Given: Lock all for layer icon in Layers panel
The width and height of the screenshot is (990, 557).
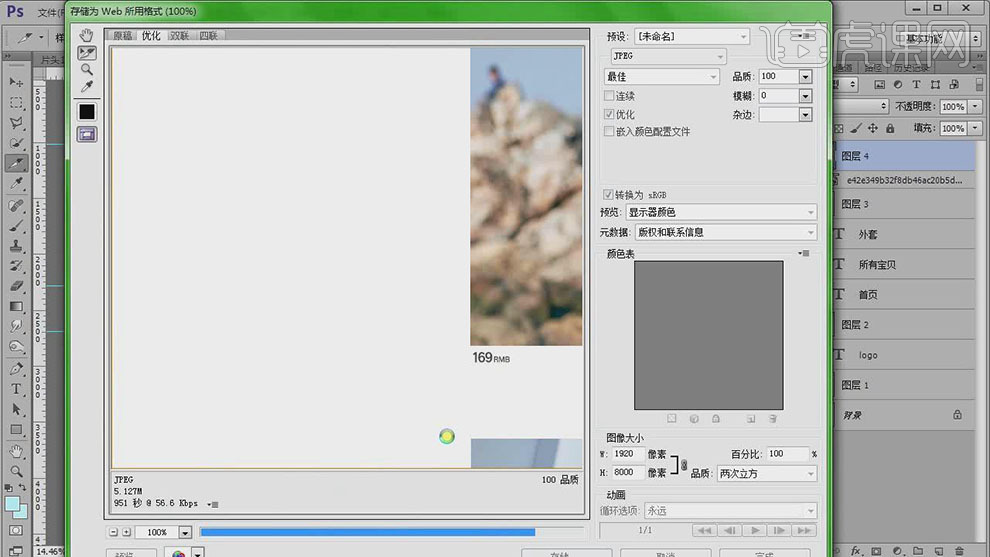Looking at the screenshot, I should click(890, 128).
